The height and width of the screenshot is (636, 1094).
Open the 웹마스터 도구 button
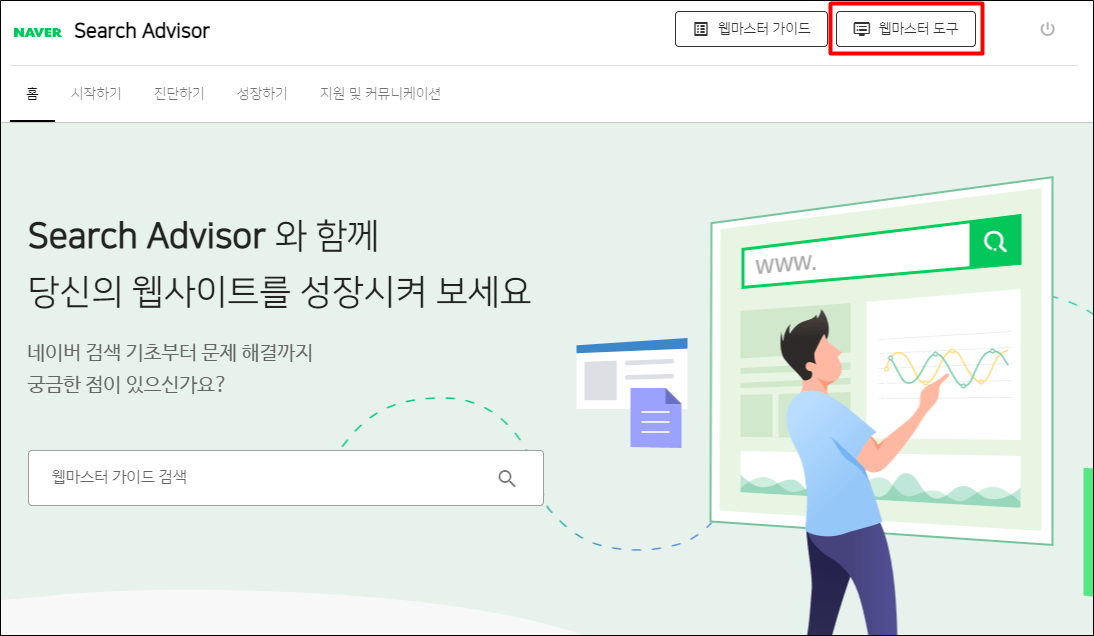pyautogui.click(x=906, y=29)
